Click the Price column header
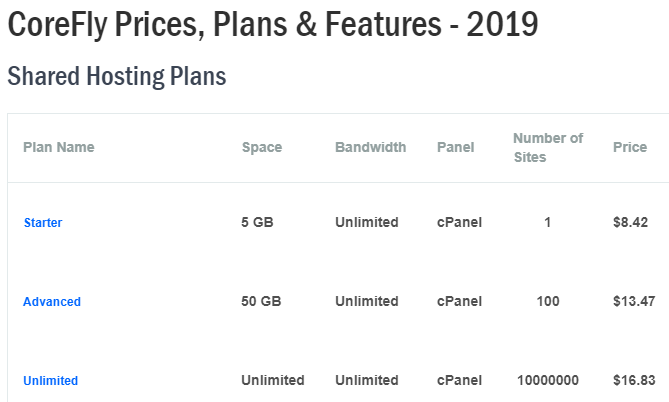Viewport: 669px width, 402px height. 630,147
